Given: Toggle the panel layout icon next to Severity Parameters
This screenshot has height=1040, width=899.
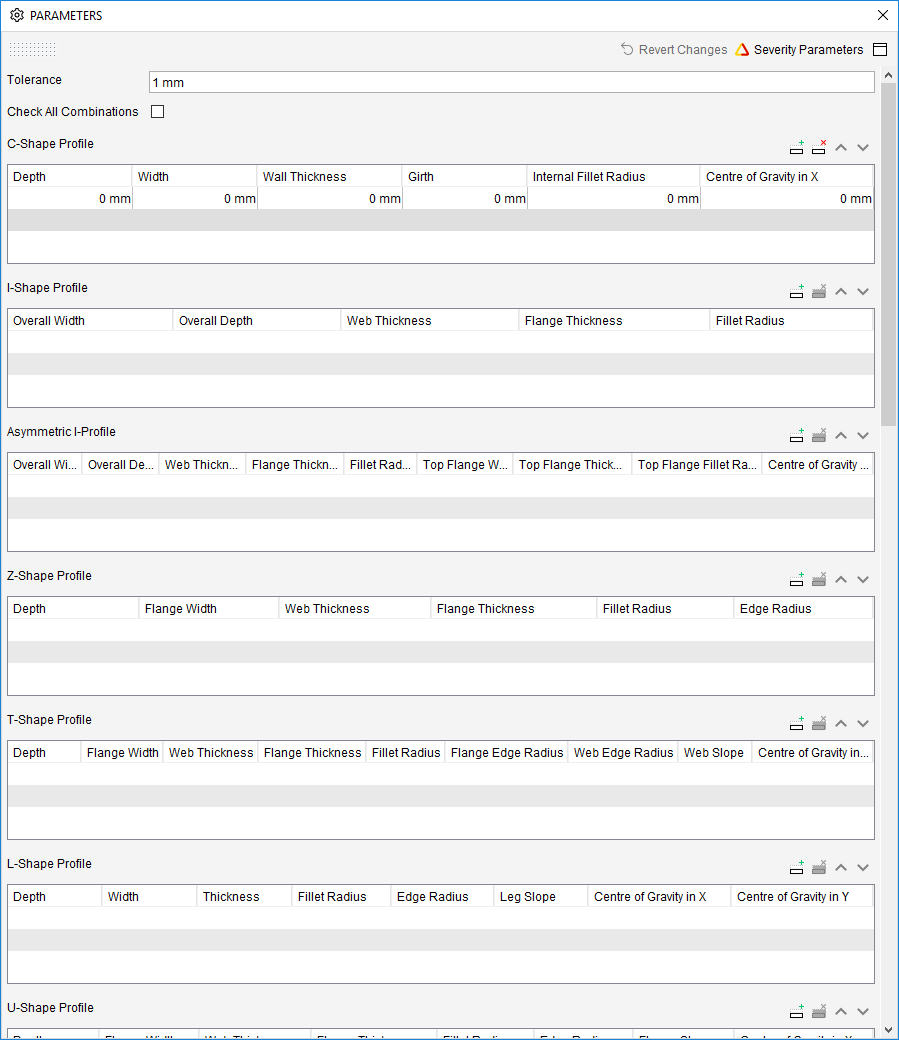Looking at the screenshot, I should point(880,50).
